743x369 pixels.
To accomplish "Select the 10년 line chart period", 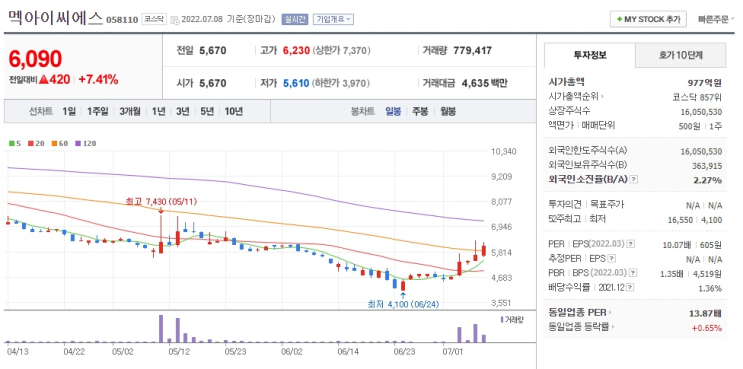I will tap(234, 111).
